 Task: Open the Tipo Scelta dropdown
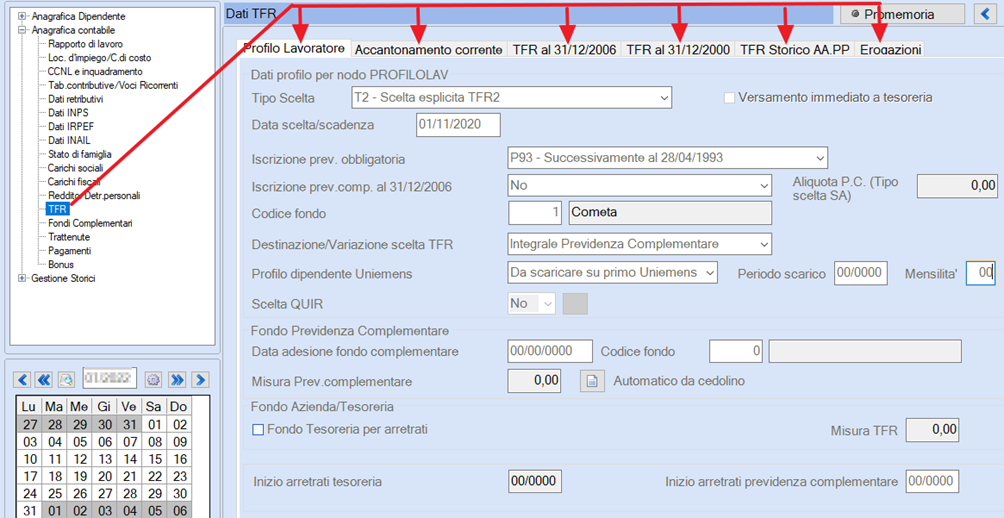pos(511,98)
